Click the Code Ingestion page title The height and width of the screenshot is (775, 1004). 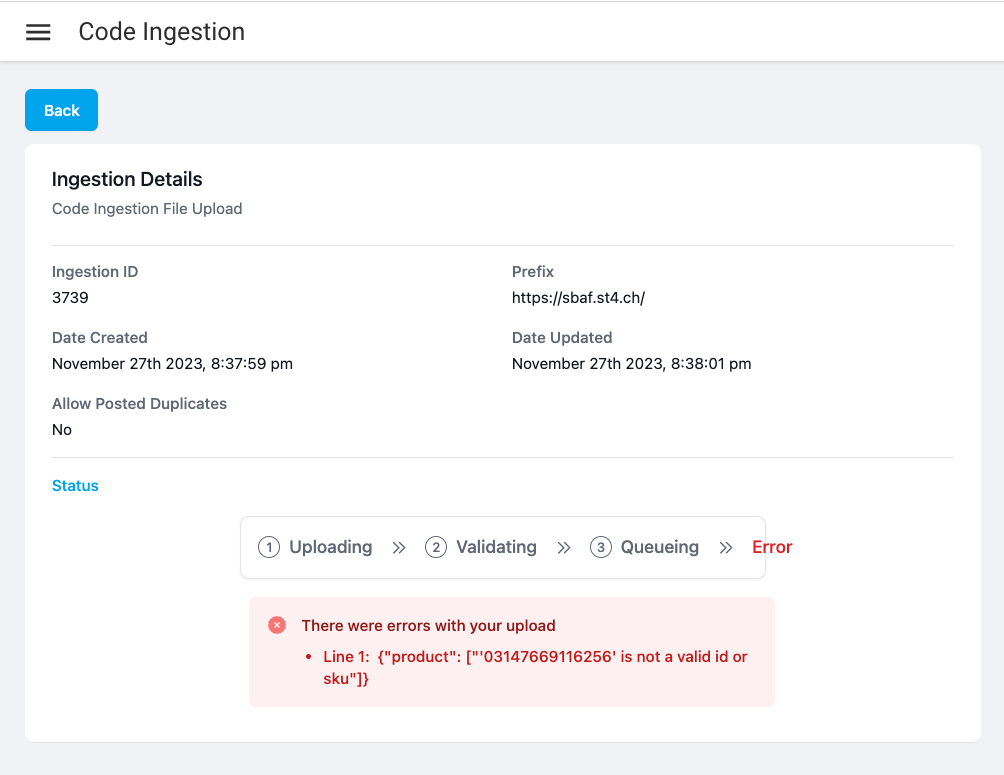click(162, 32)
